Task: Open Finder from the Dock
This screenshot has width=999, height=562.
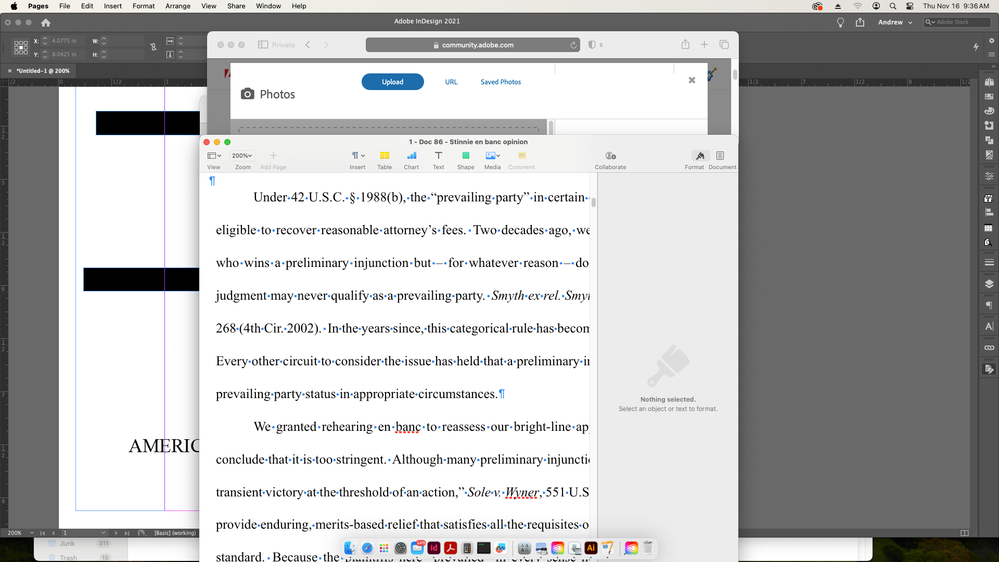Action: (x=349, y=548)
